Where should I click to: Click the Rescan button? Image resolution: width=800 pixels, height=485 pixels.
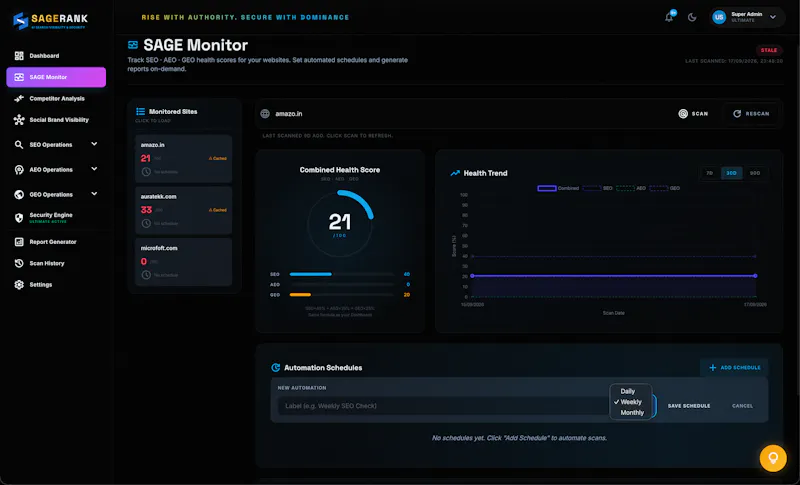point(751,114)
